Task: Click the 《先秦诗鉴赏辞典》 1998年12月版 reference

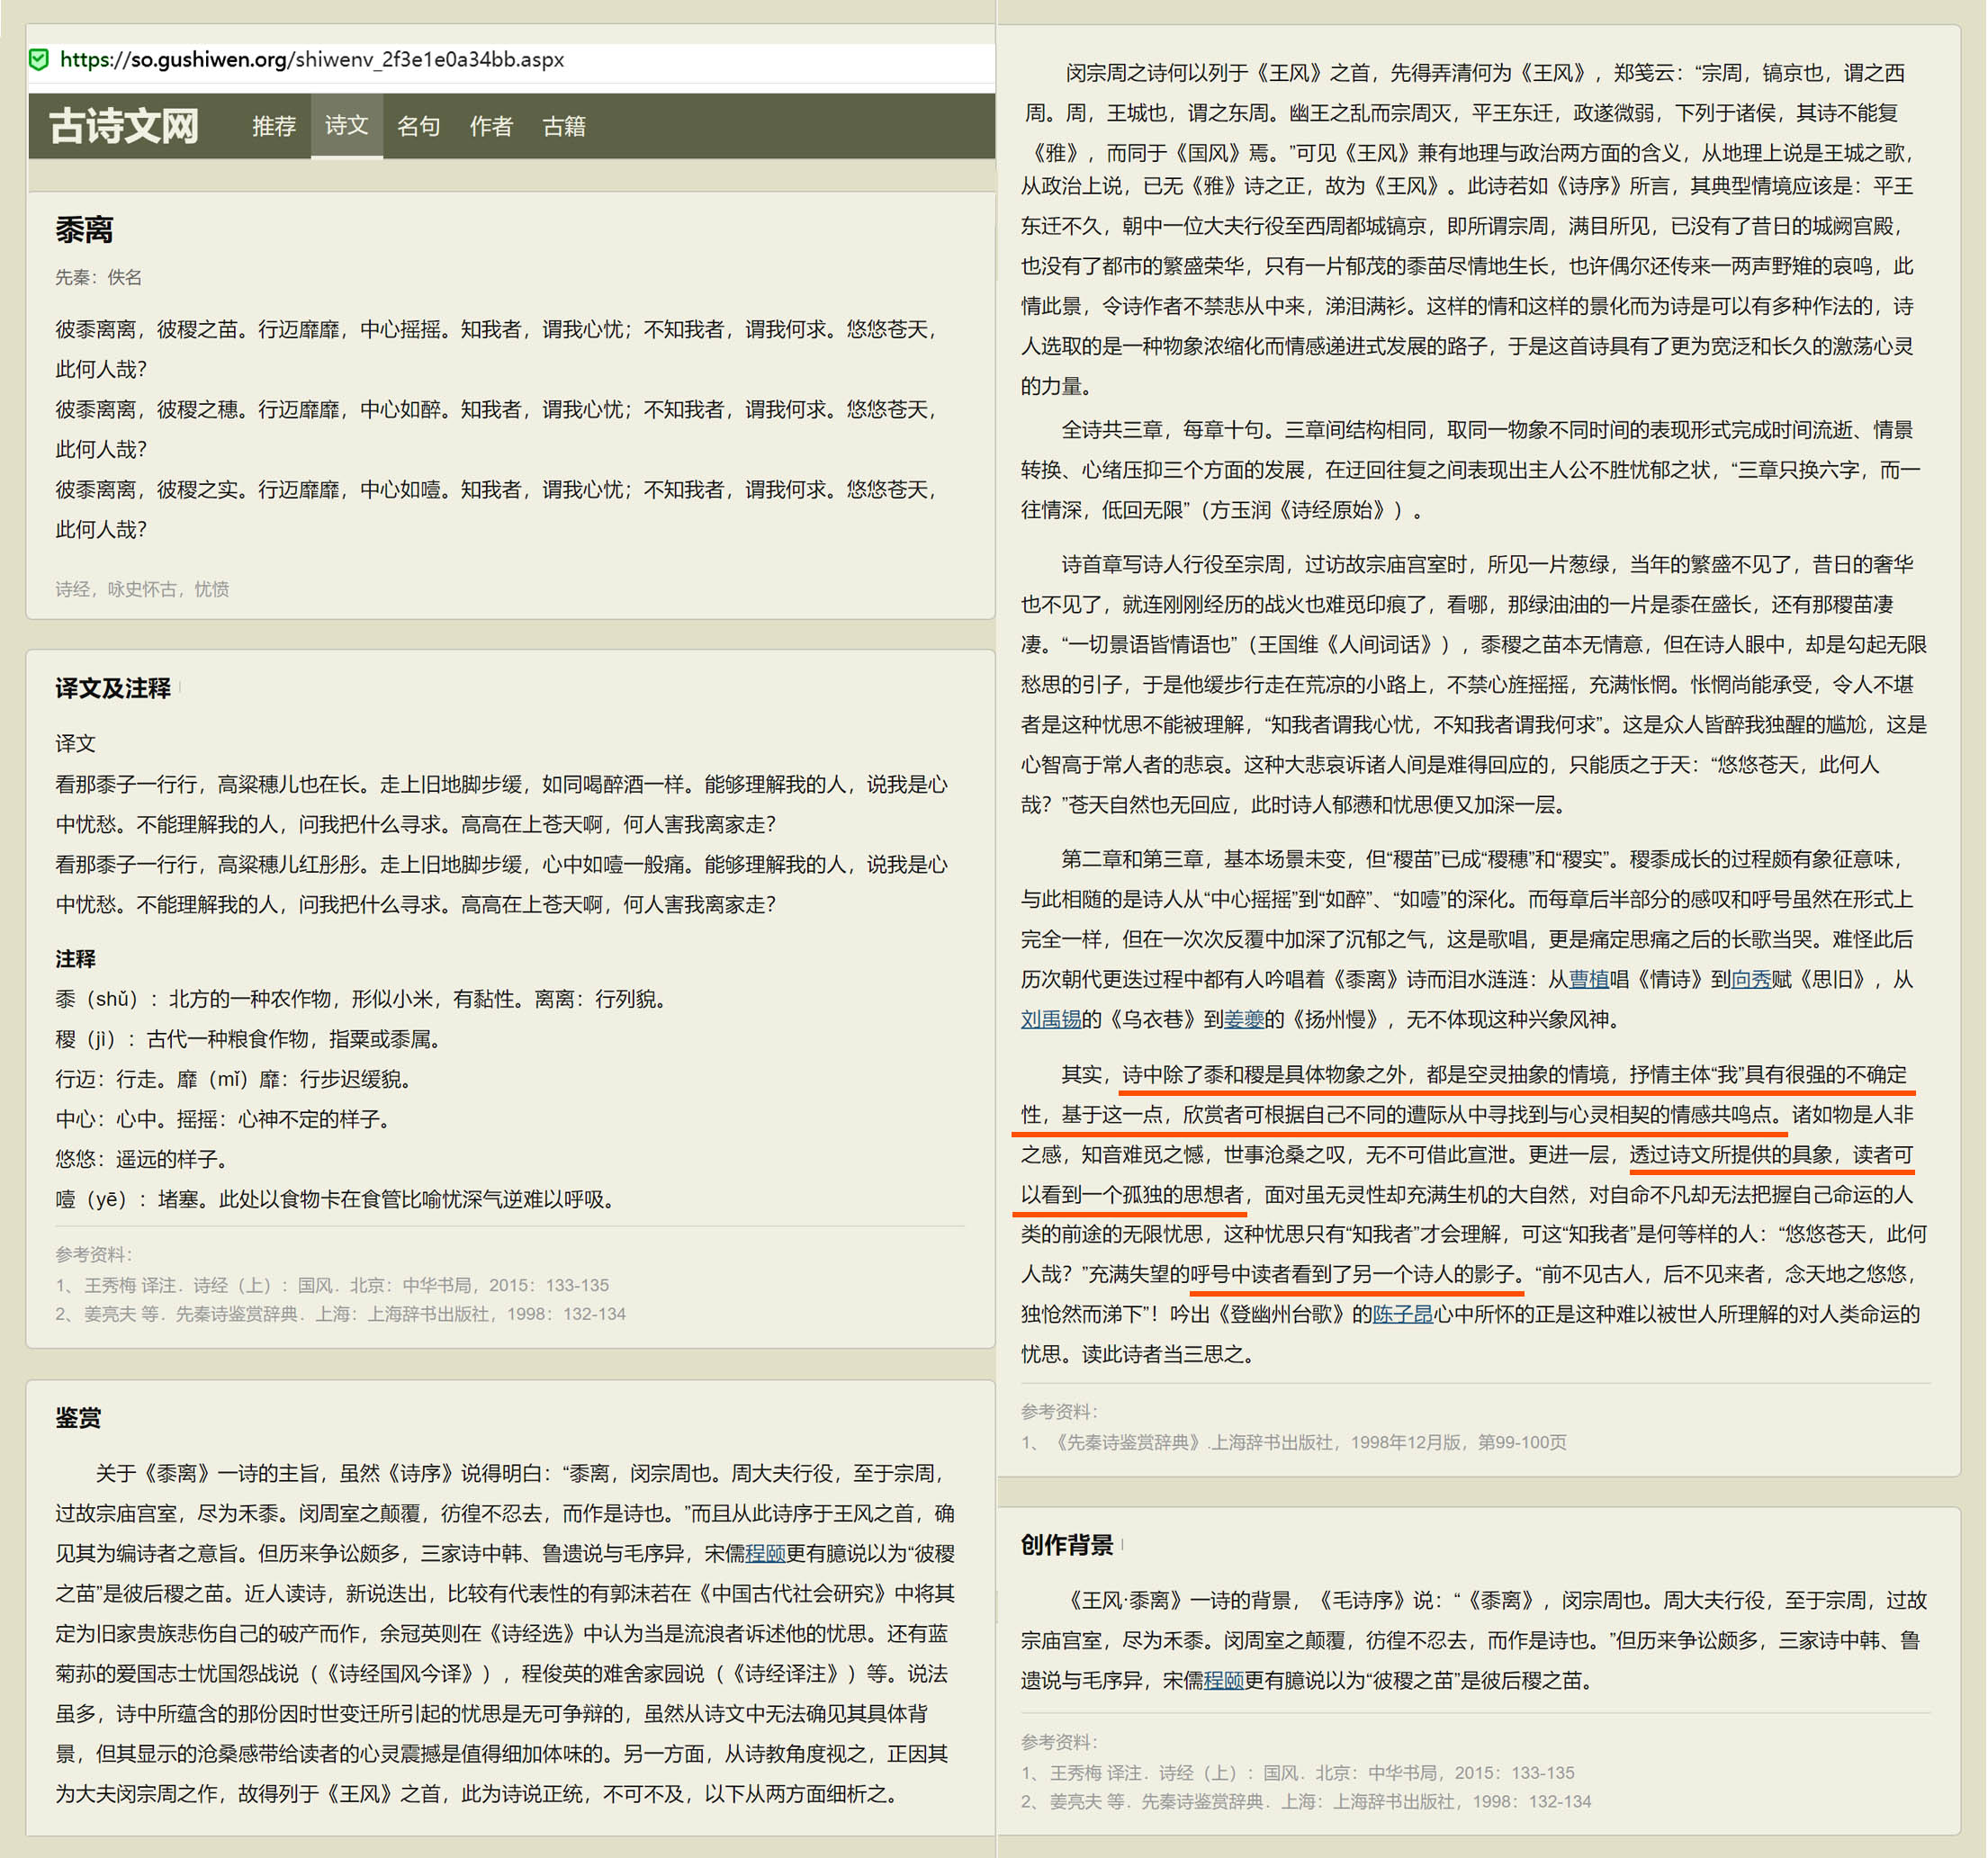Action: 1294,1442
